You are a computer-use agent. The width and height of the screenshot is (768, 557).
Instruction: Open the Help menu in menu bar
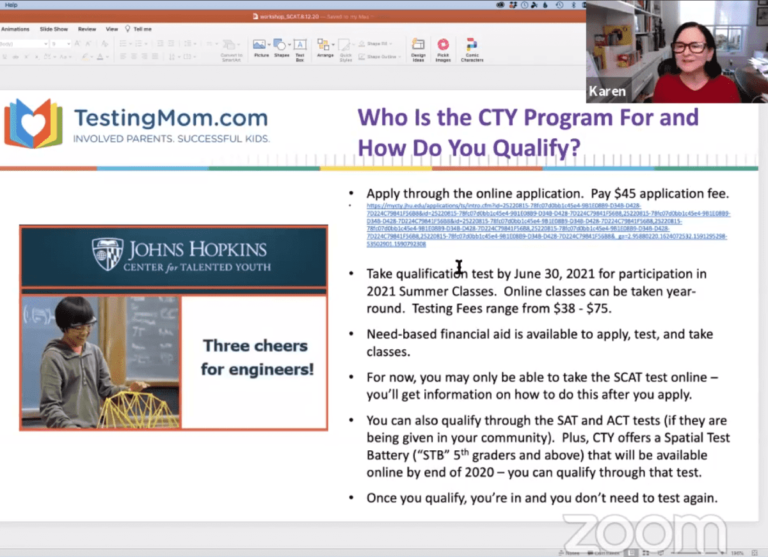10,4
